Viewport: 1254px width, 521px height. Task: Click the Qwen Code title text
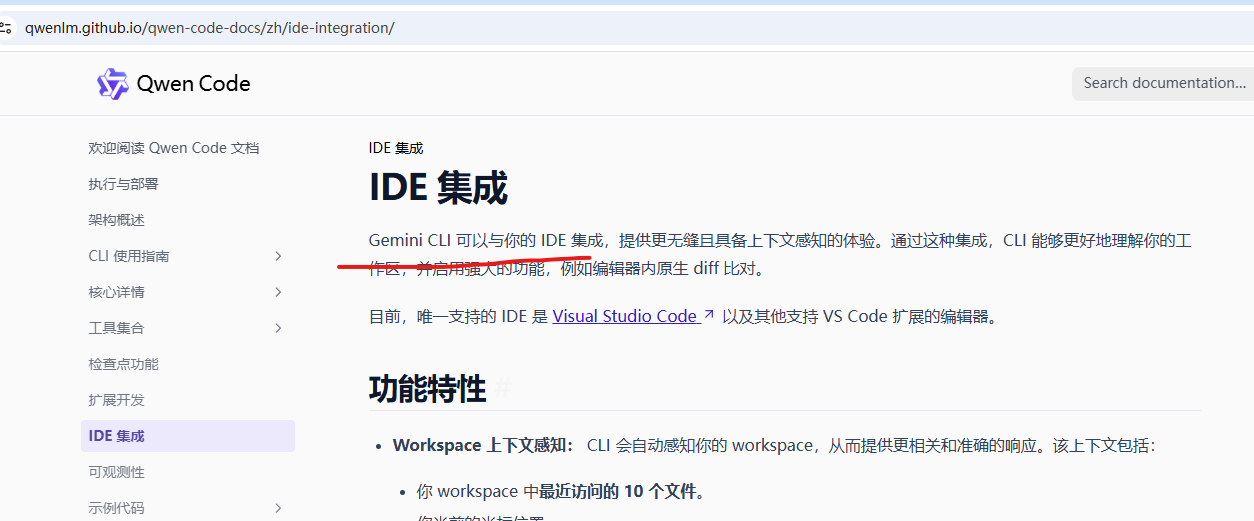[x=194, y=84]
